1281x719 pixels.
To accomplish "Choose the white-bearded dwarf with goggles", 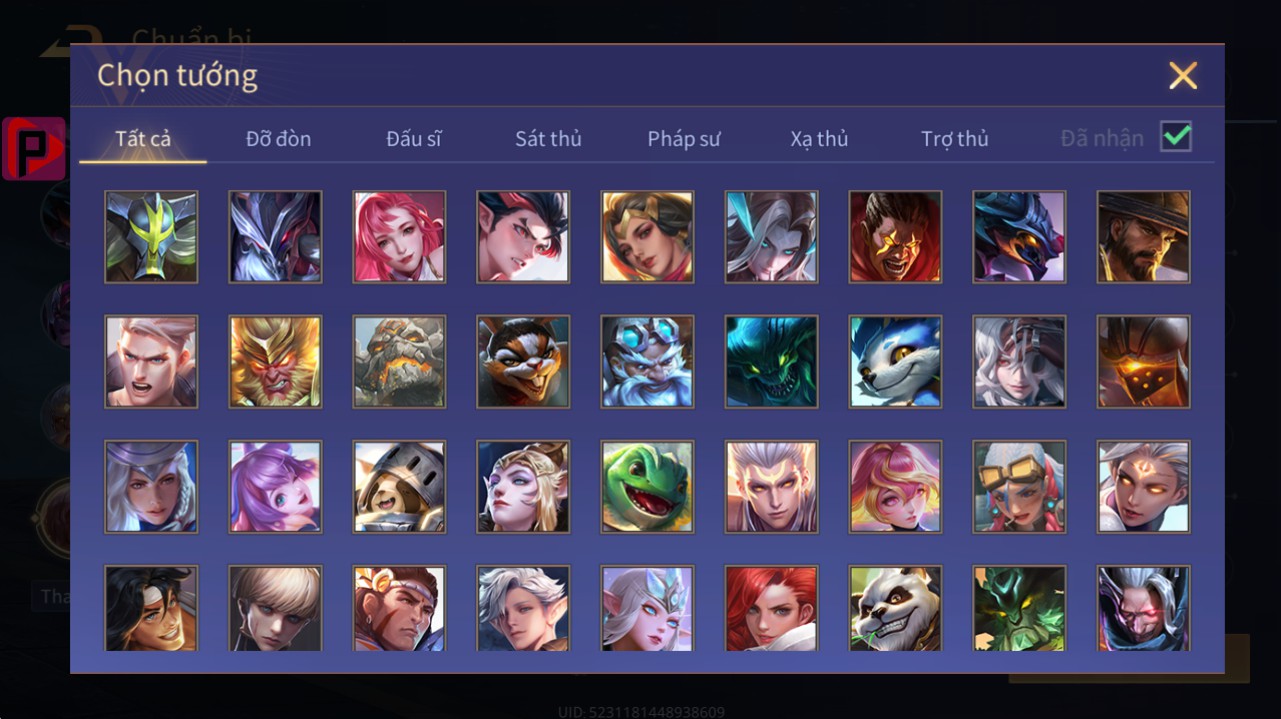I will [x=647, y=361].
